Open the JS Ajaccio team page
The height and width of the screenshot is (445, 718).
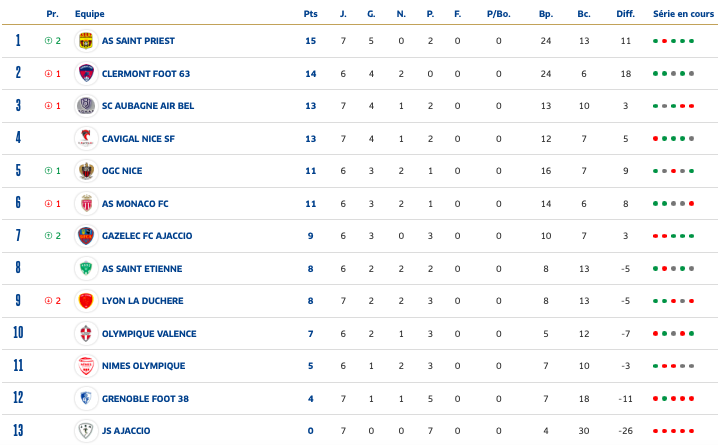click(x=127, y=431)
